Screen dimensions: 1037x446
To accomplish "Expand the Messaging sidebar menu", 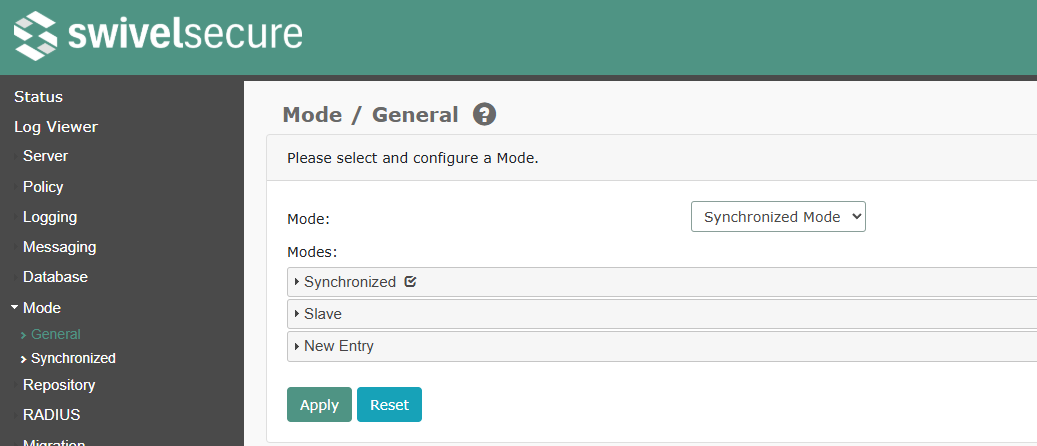I will tap(60, 247).
